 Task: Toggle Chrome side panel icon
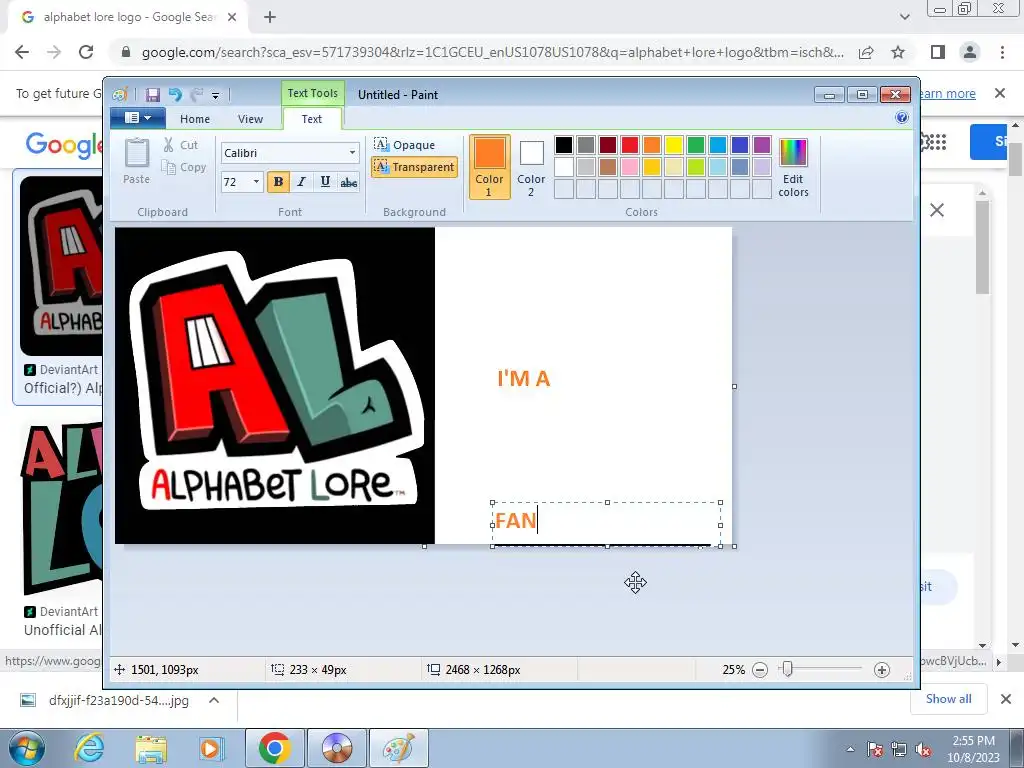coord(938,52)
